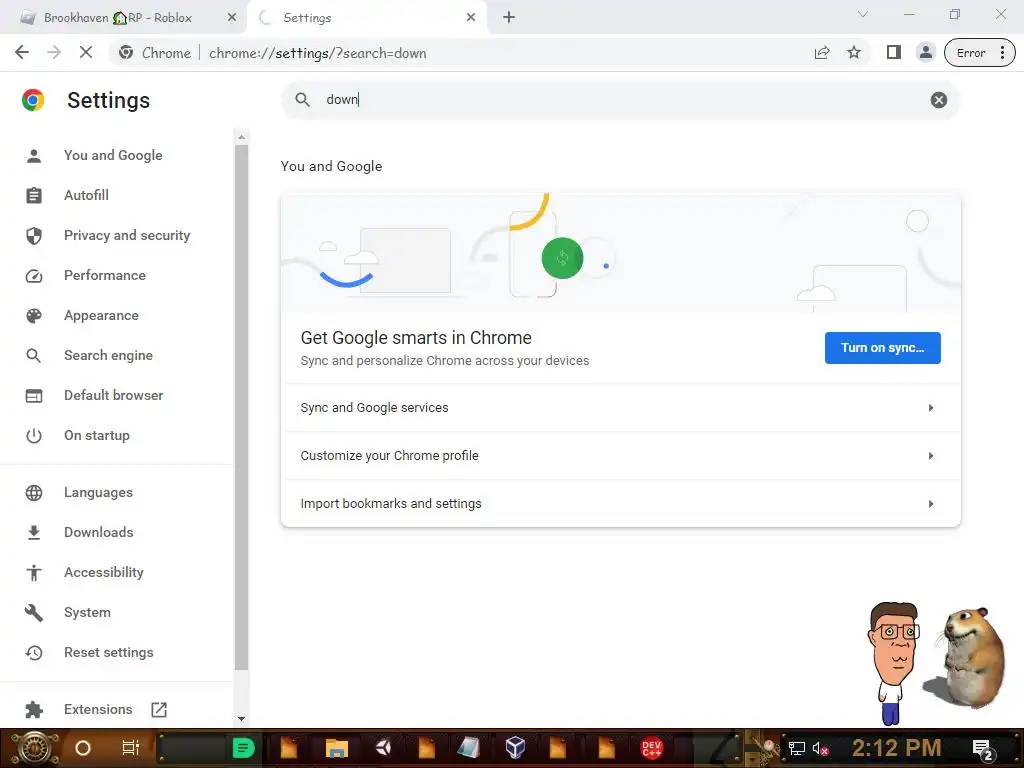Click sidebar scrollbar up arrow
Image resolution: width=1024 pixels, height=768 pixels.
coord(241,136)
